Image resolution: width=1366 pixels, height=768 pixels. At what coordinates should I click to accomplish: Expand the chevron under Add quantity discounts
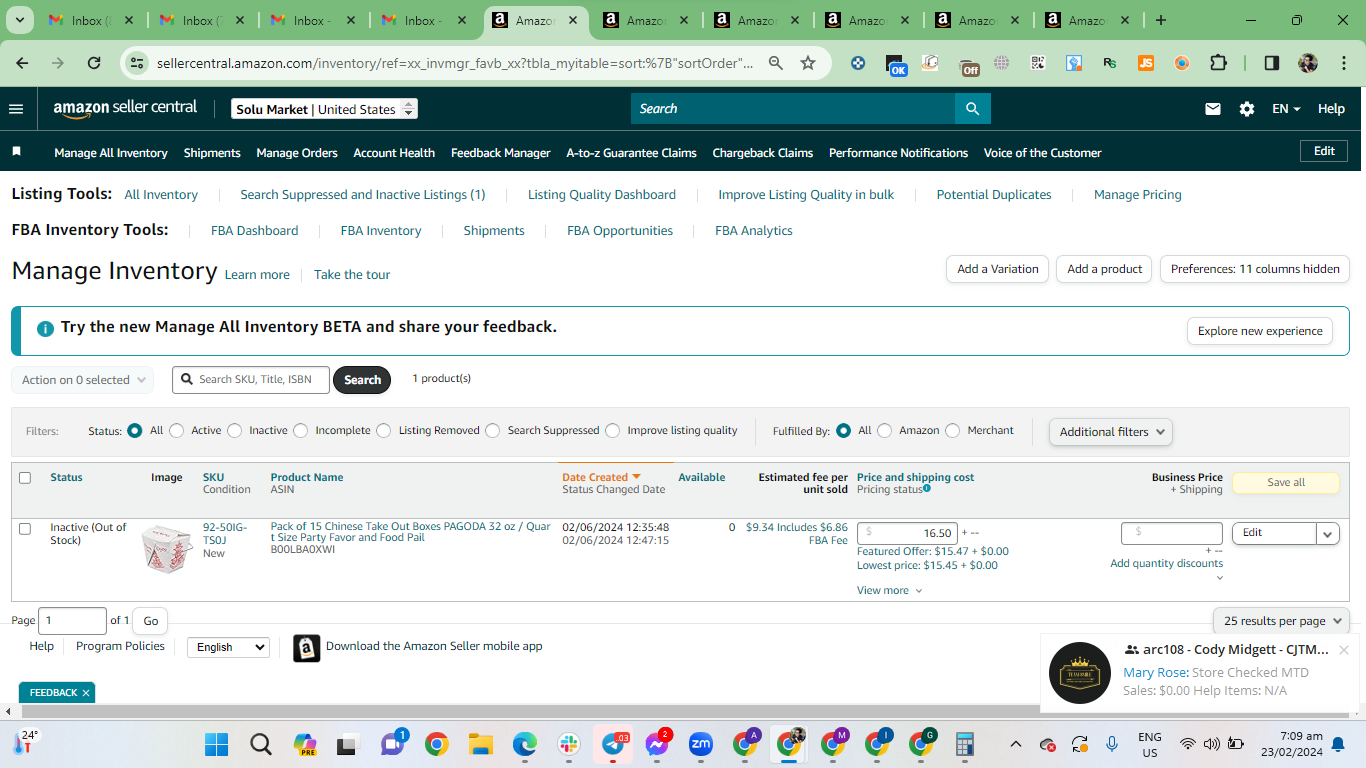pos(1219,577)
